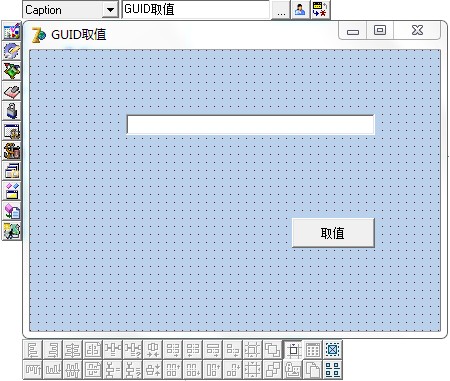Select the empty text edit box on the form
The image size is (450, 381).
pyautogui.click(x=250, y=125)
